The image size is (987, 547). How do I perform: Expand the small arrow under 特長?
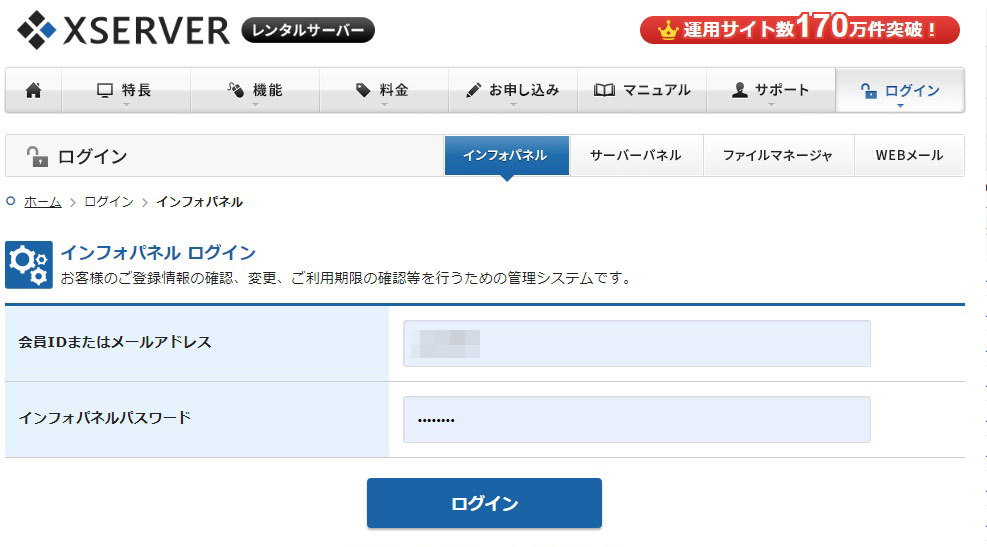(x=126, y=105)
